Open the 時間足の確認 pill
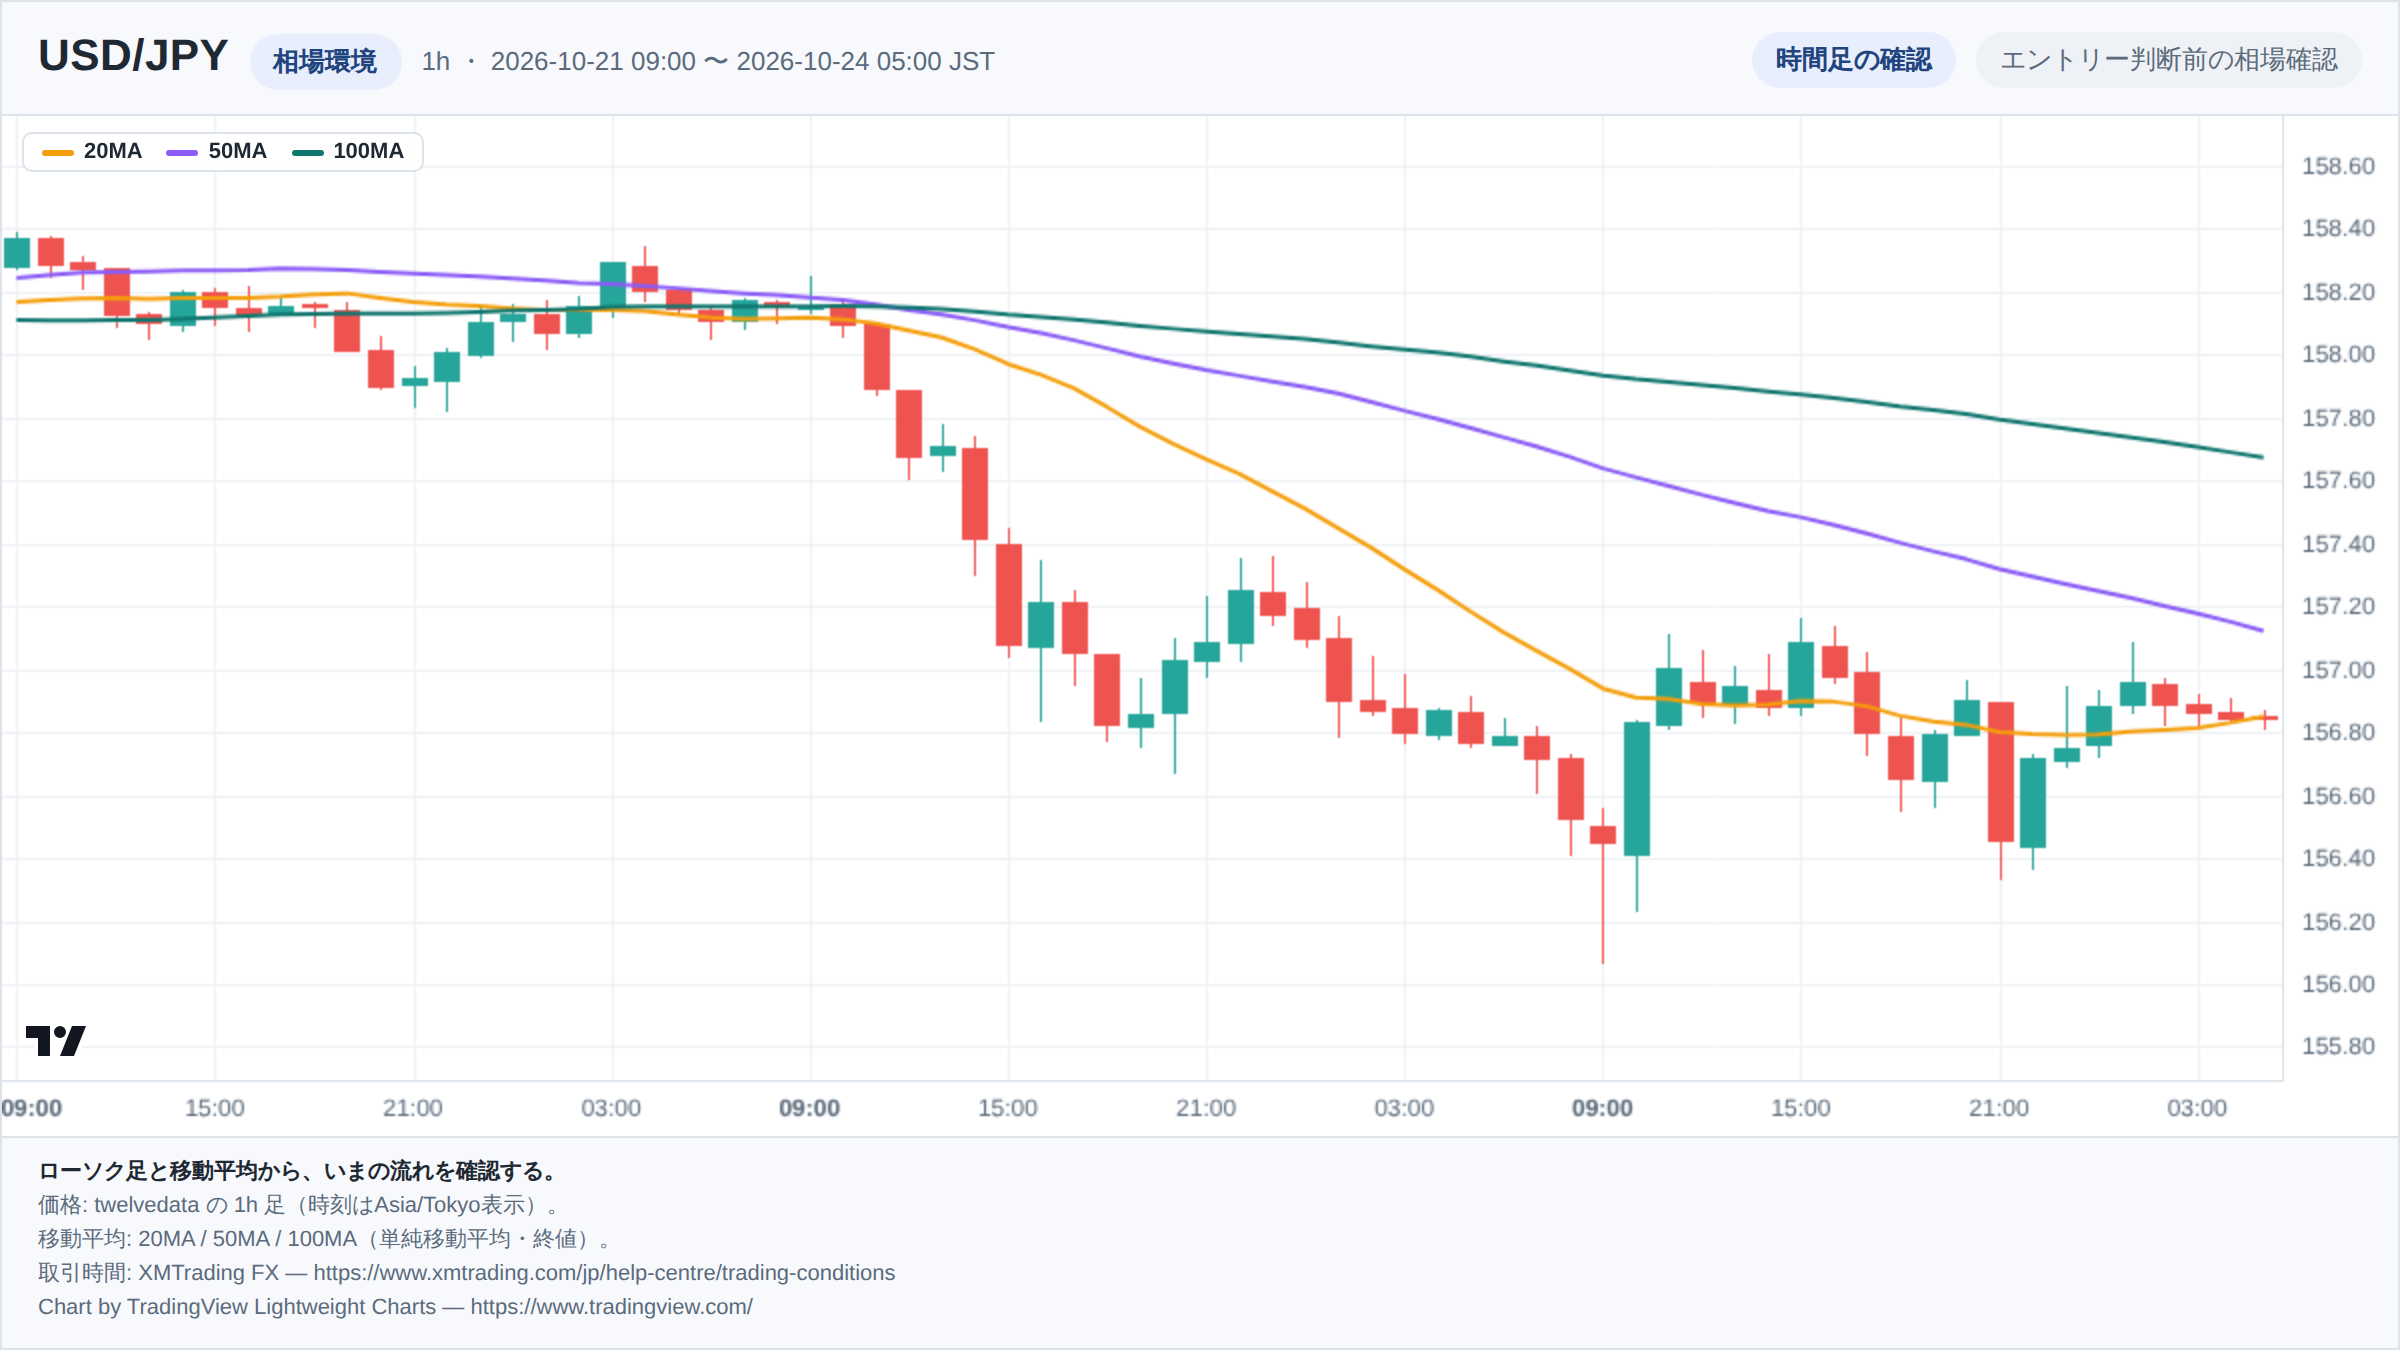Screen dimensions: 2400x1350 pos(1853,60)
